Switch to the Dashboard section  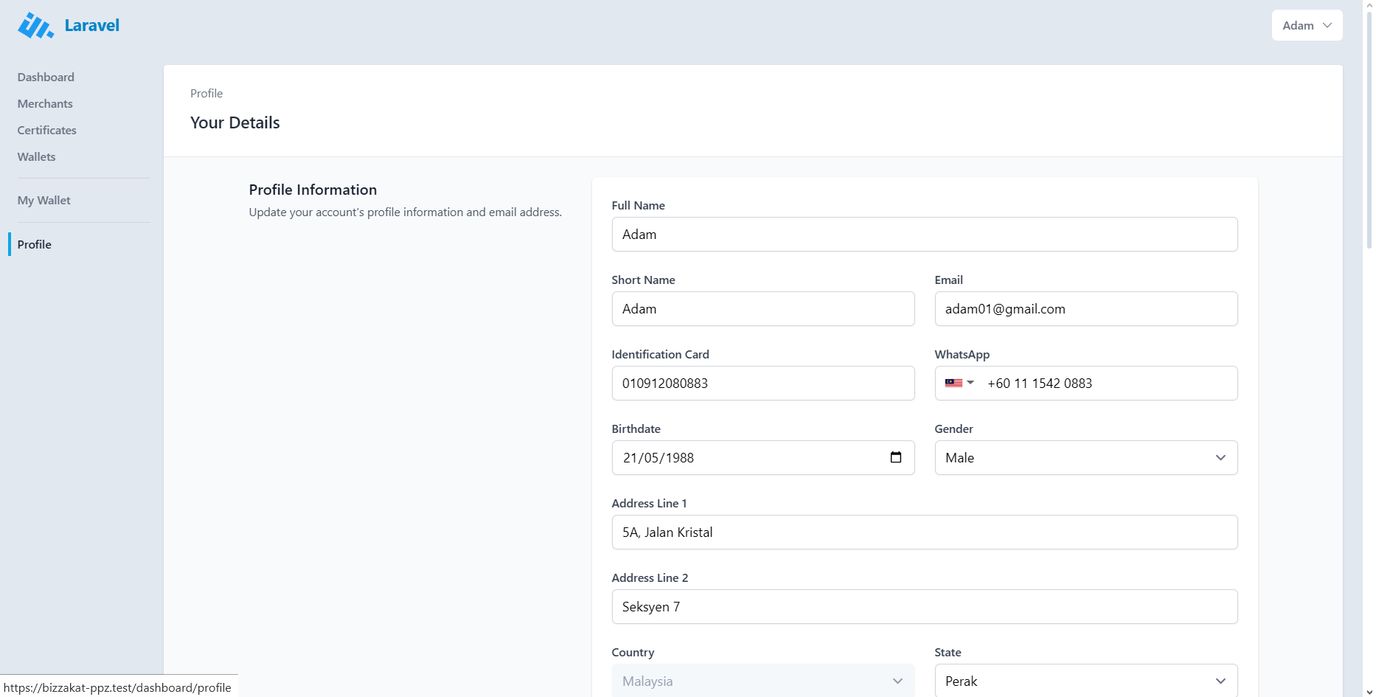45,76
